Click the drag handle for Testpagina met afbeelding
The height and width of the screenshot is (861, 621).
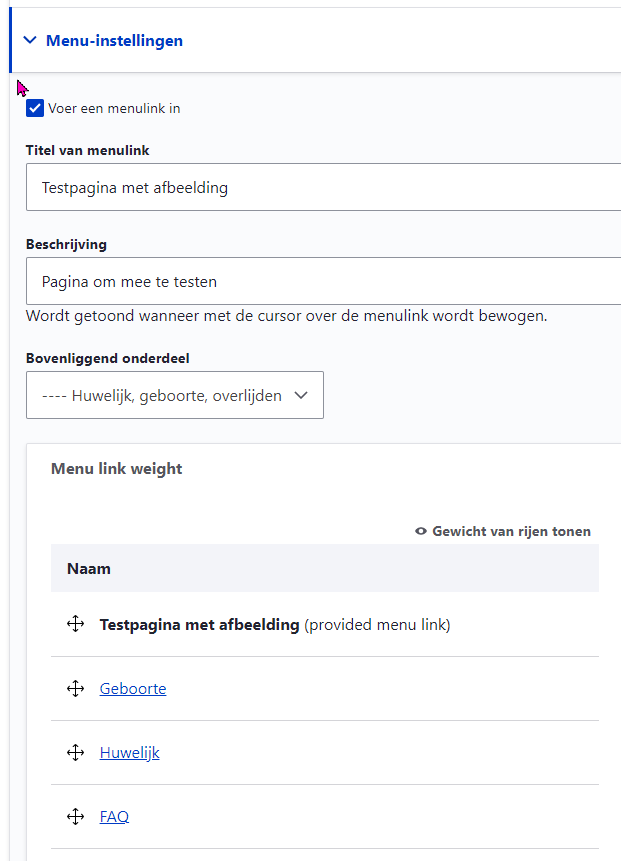tap(75, 624)
